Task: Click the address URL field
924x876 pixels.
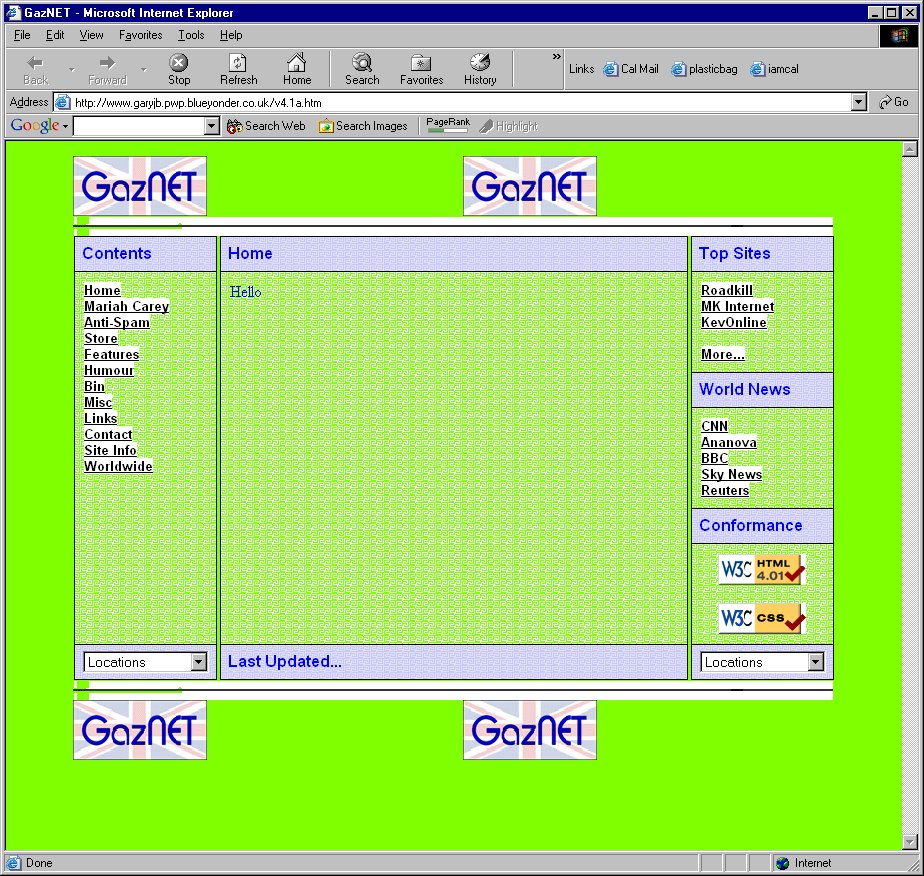Action: [x=461, y=103]
